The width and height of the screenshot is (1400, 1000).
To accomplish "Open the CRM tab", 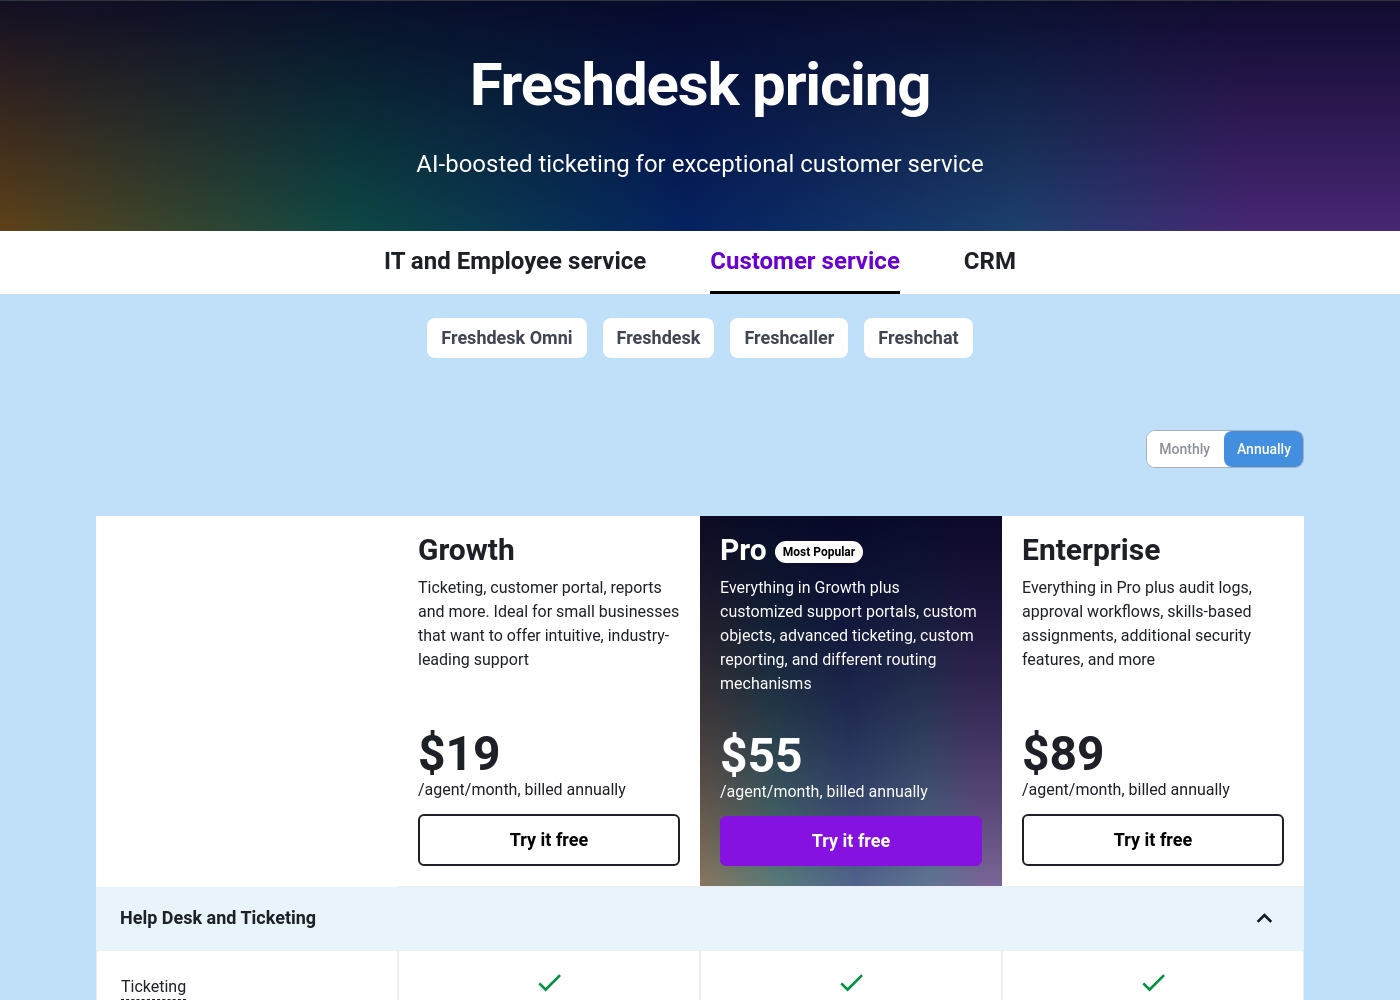I will pyautogui.click(x=990, y=261).
